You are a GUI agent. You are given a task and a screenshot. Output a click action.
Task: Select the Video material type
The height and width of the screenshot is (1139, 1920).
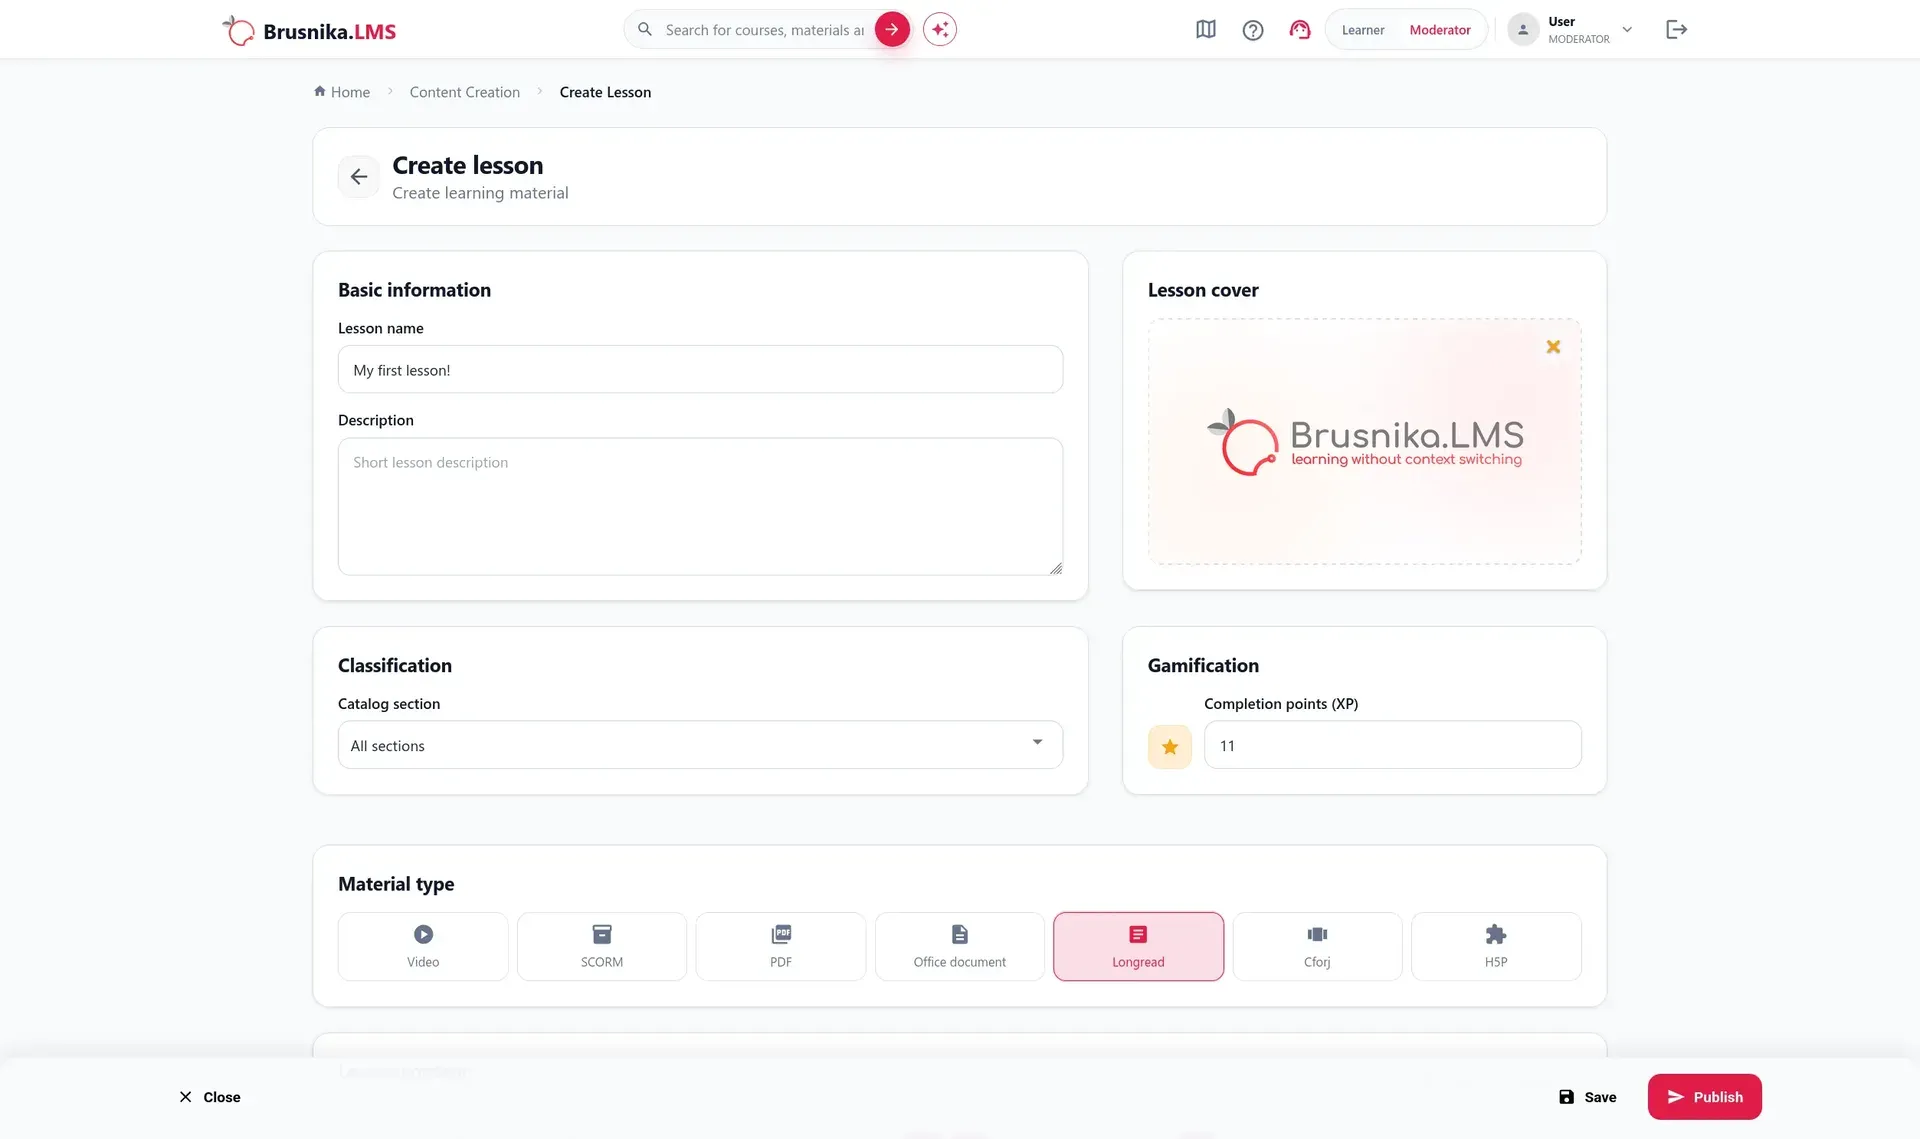click(423, 946)
